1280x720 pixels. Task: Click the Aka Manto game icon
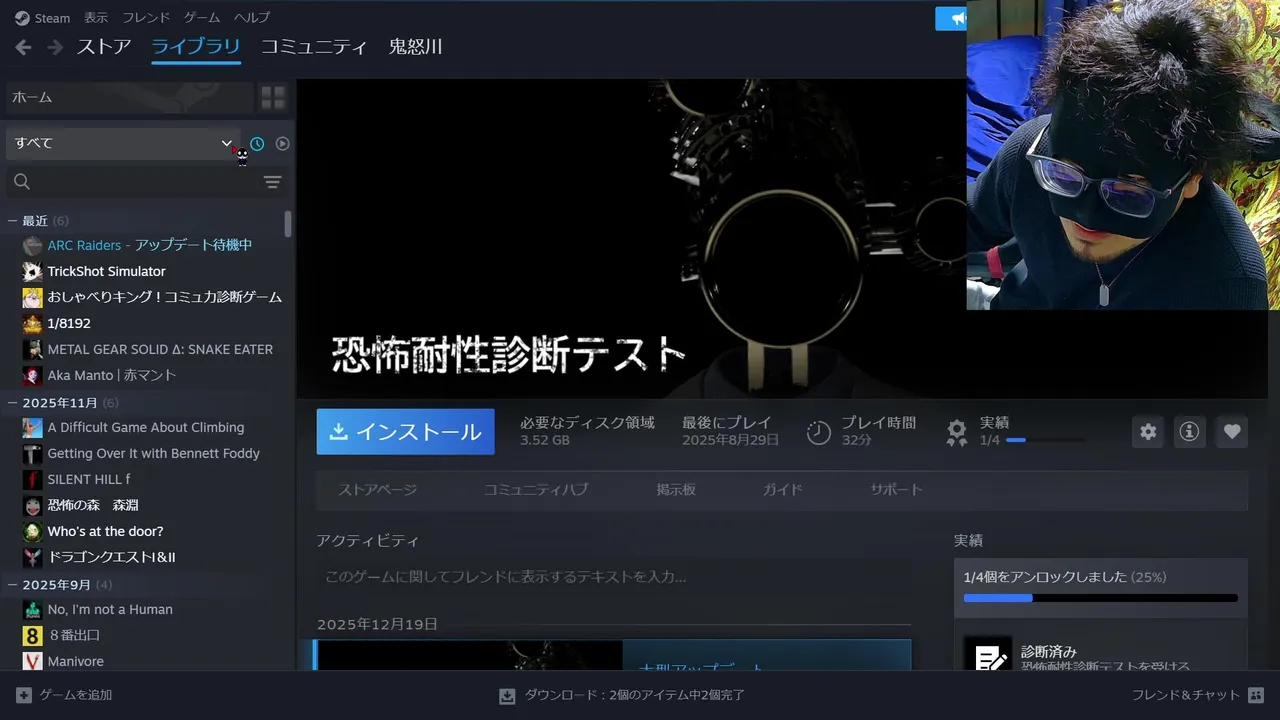coord(32,375)
